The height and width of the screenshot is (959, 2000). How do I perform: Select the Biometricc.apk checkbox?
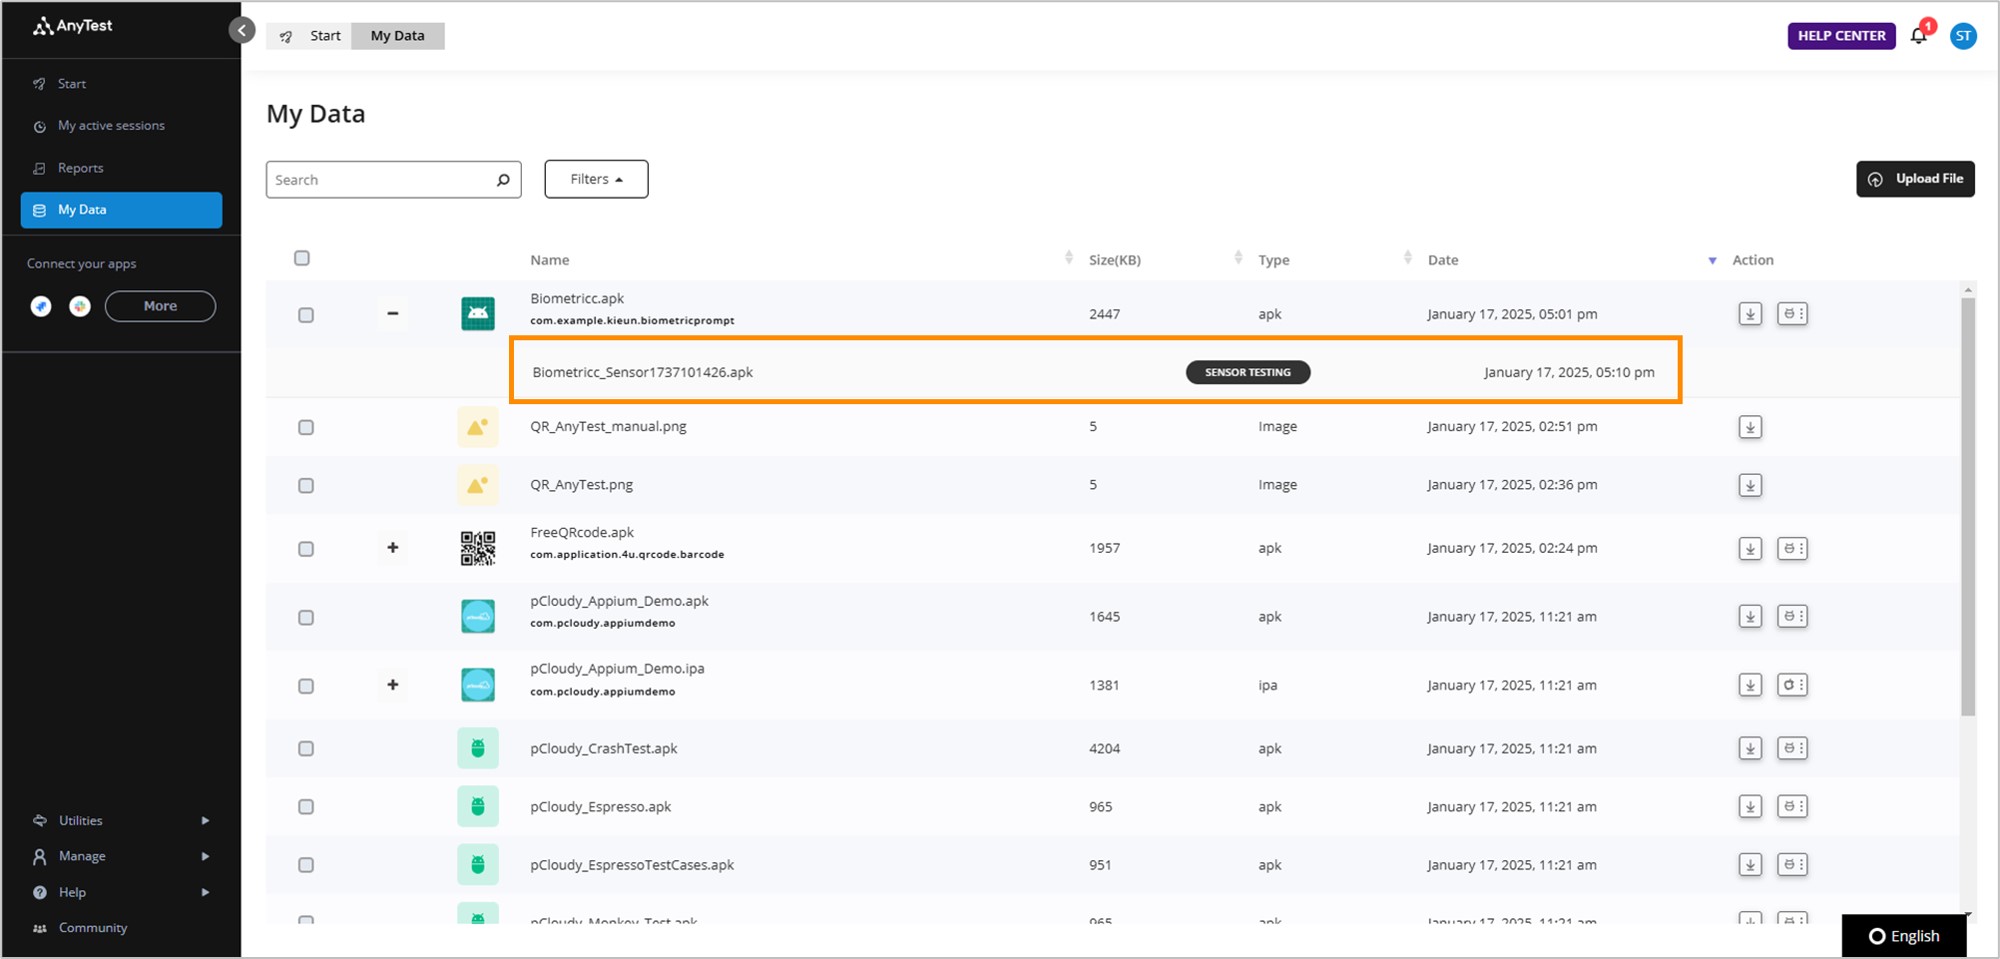click(306, 315)
